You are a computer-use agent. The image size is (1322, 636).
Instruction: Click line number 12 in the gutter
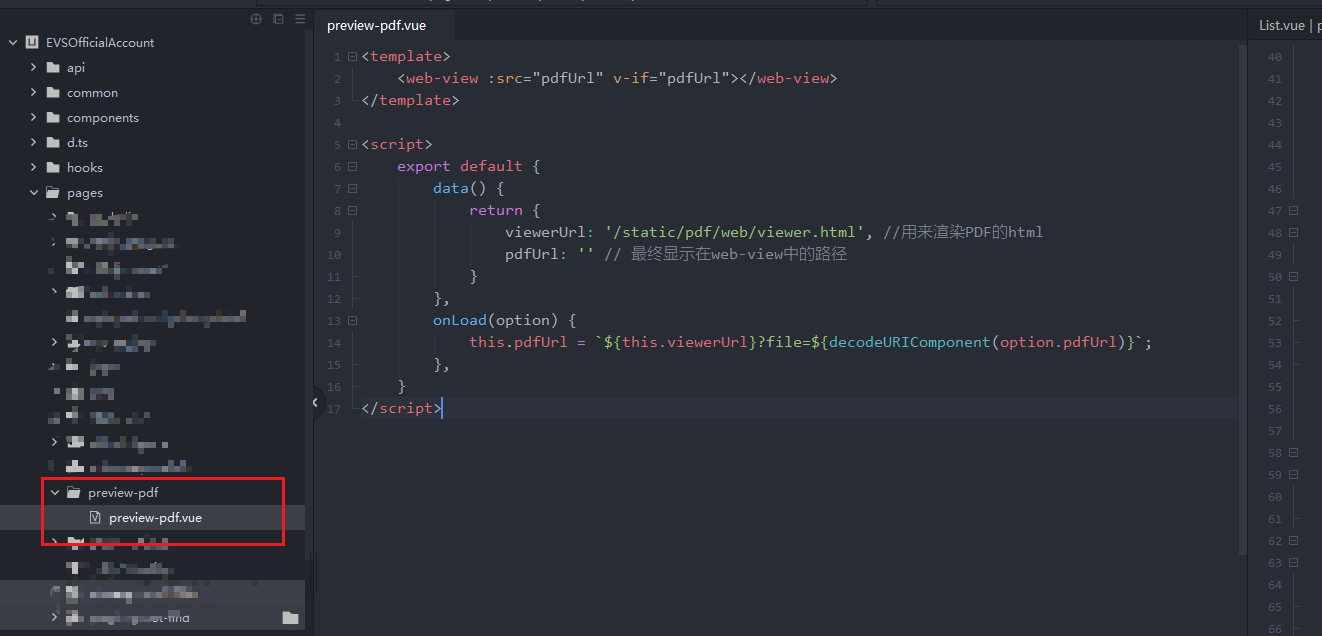coord(335,299)
